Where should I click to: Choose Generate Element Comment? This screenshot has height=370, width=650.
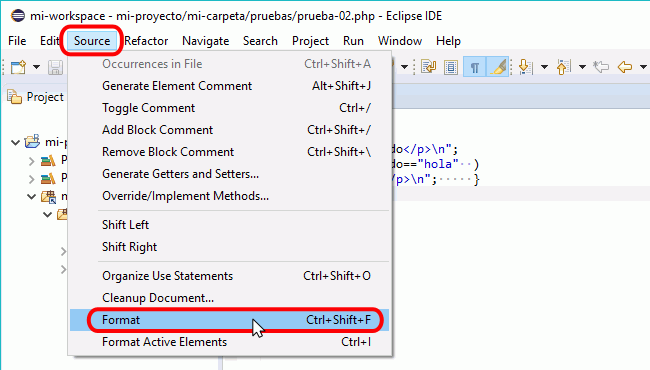[229, 86]
